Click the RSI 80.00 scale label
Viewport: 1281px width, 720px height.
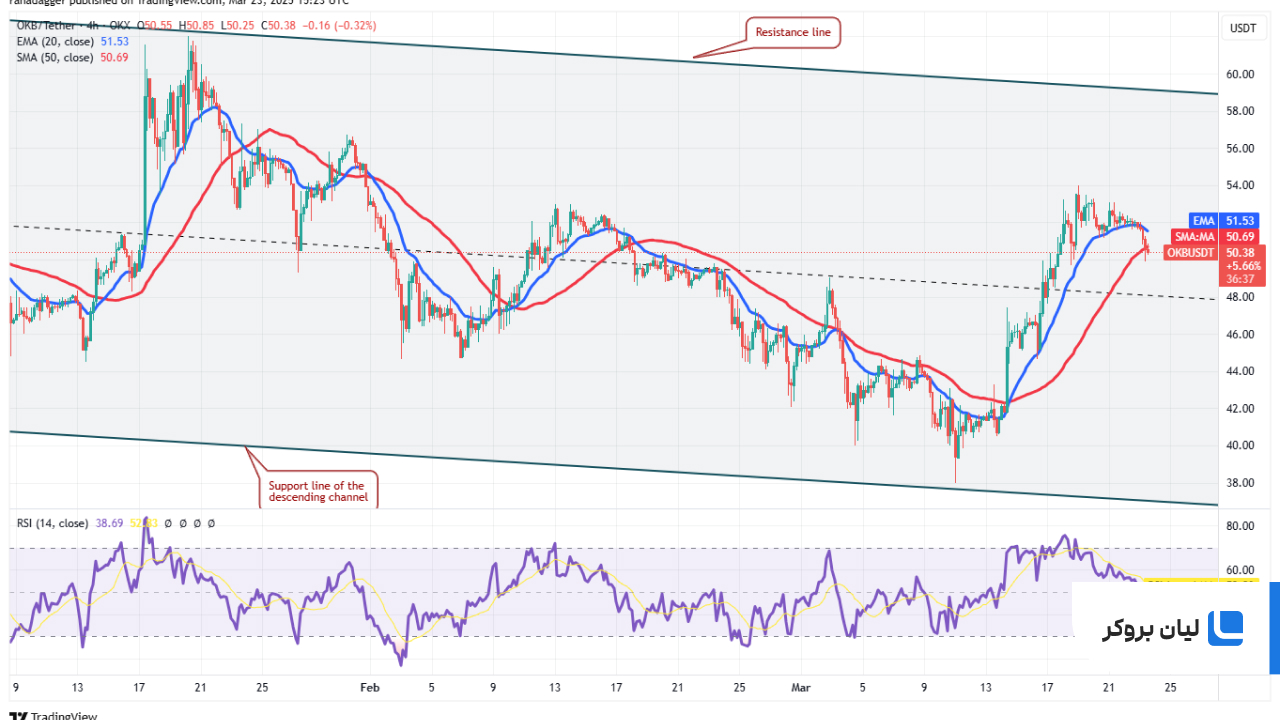[1241, 527]
